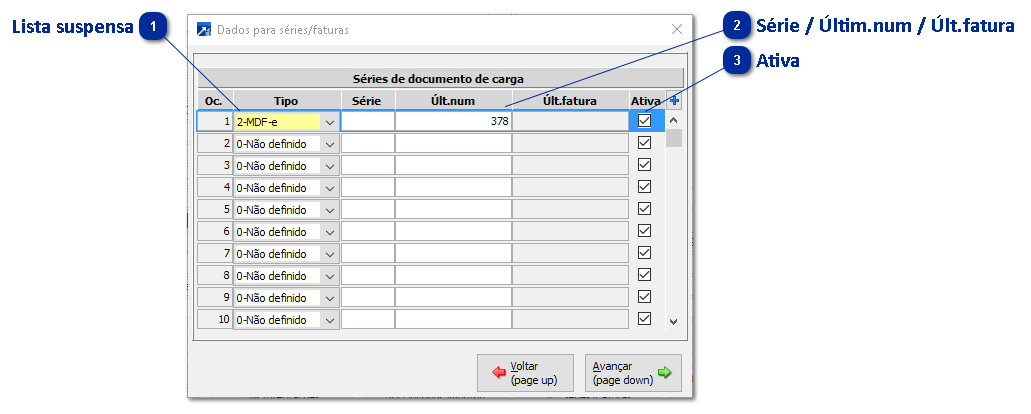Click the Últ.num field showing 378
Image resolution: width=1031 pixels, height=414 pixels.
pos(453,121)
